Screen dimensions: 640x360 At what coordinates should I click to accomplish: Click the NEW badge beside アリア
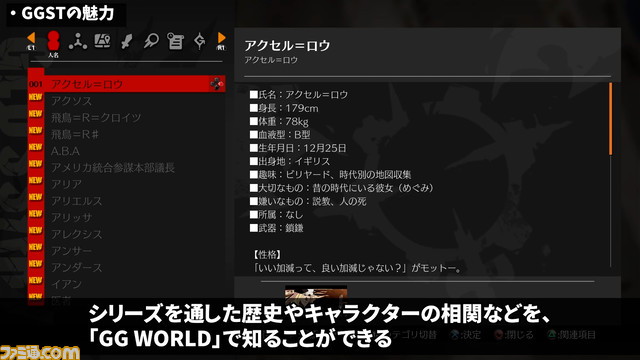pos(36,180)
